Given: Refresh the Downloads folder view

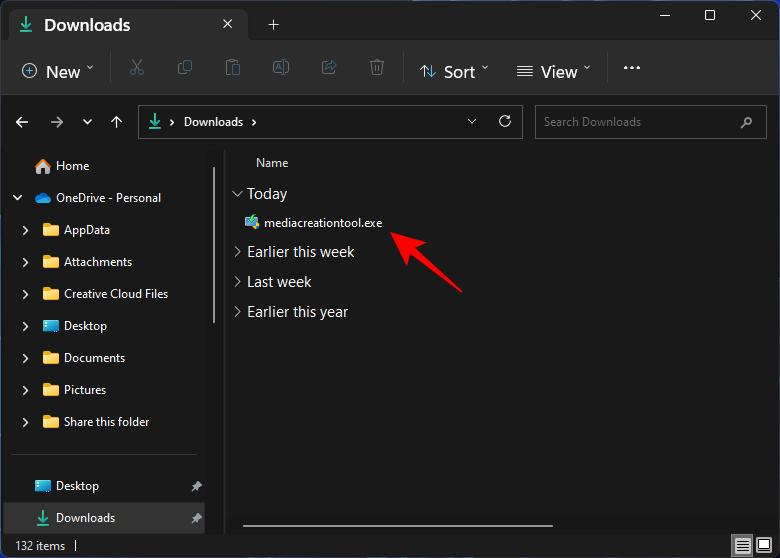Looking at the screenshot, I should point(505,122).
